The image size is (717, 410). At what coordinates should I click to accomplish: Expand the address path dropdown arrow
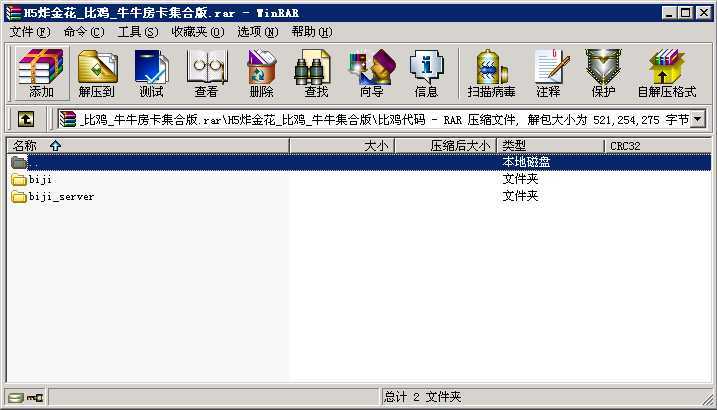tap(698, 120)
